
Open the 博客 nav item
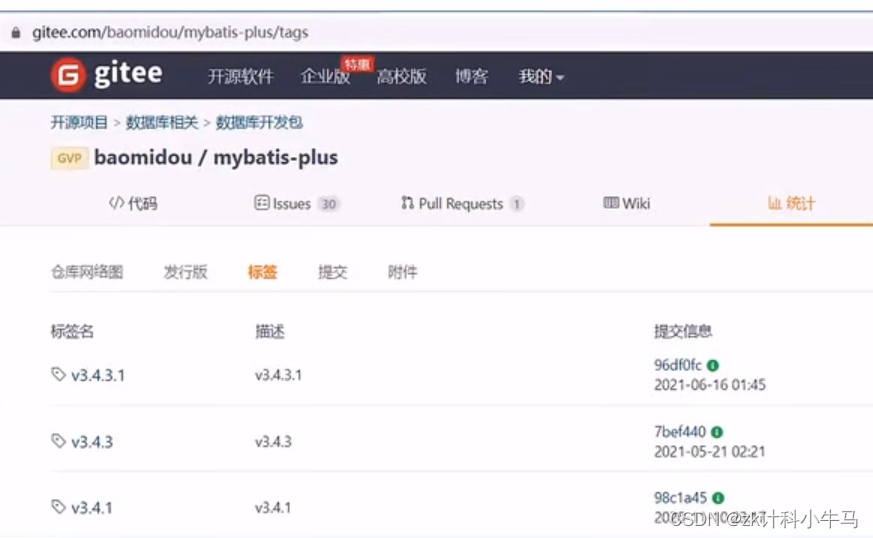472,76
